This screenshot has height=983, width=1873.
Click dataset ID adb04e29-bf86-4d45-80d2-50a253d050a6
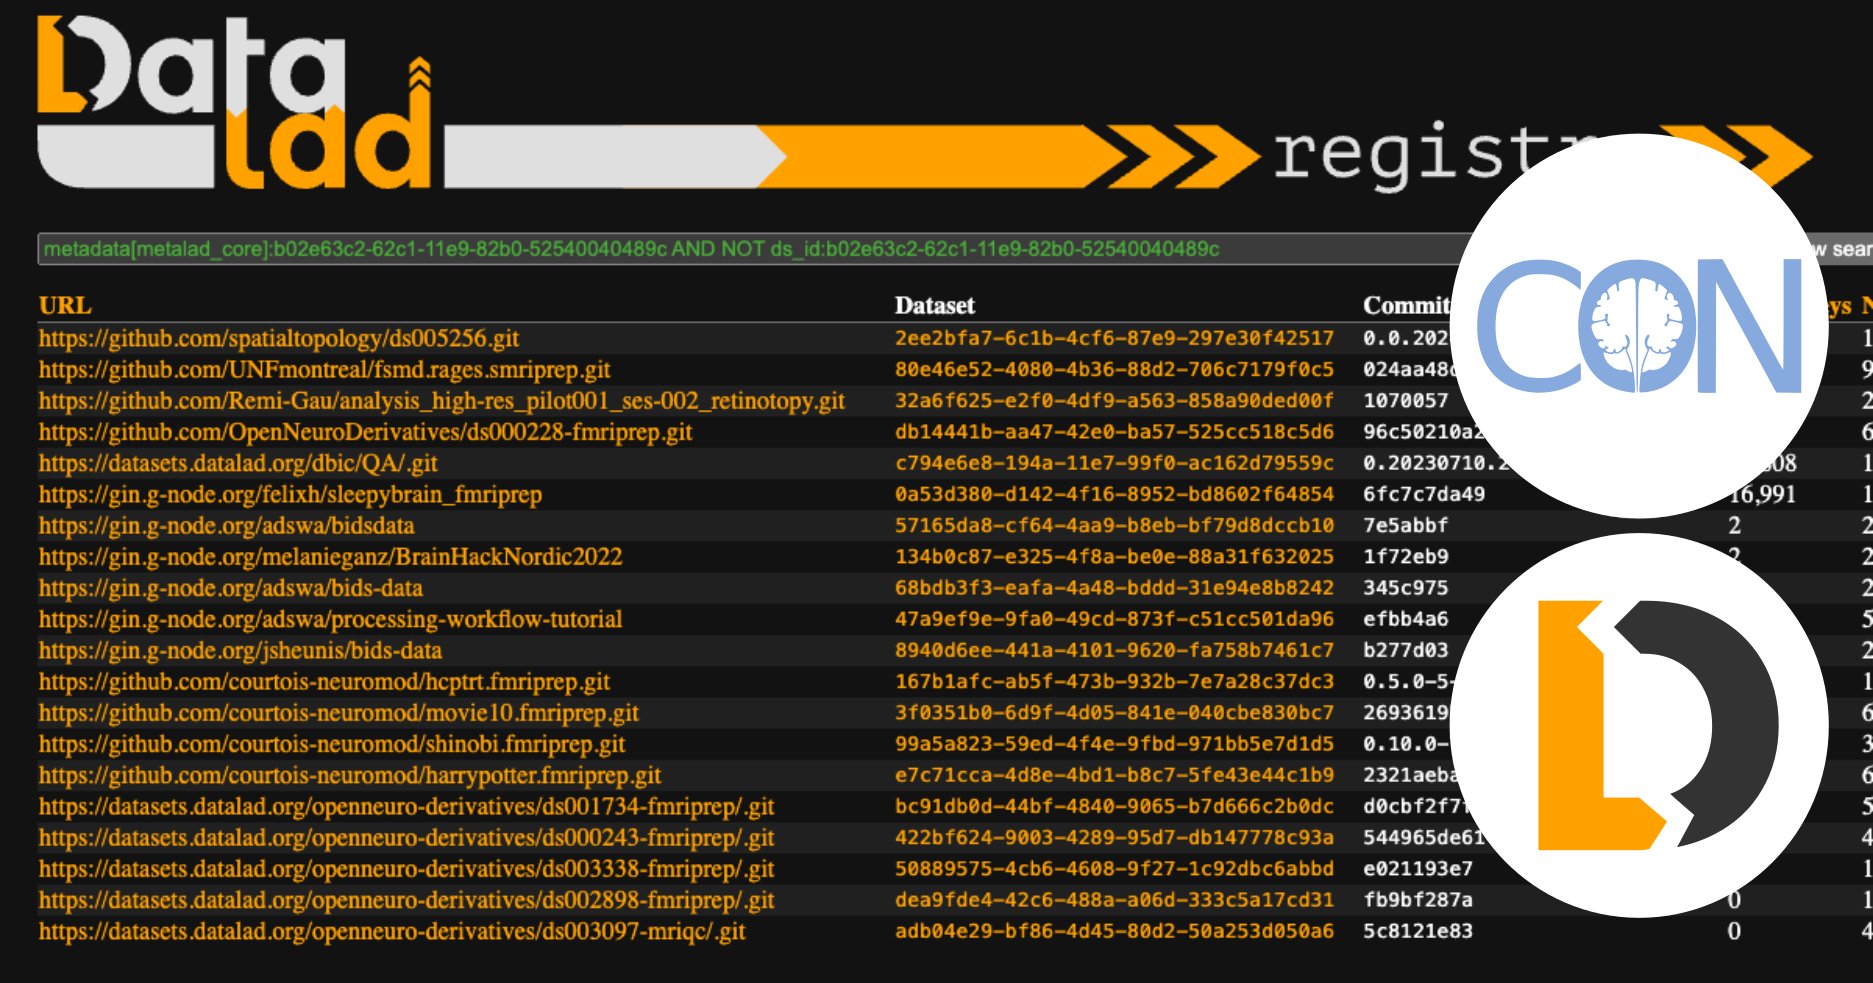(1114, 931)
